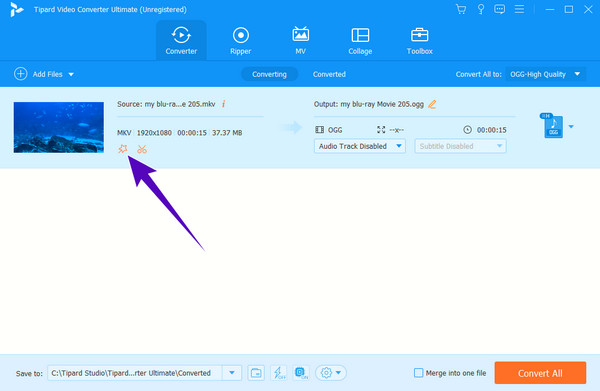Expand the Add Files dropdown arrow
This screenshot has height=391, width=600.
[71, 74]
